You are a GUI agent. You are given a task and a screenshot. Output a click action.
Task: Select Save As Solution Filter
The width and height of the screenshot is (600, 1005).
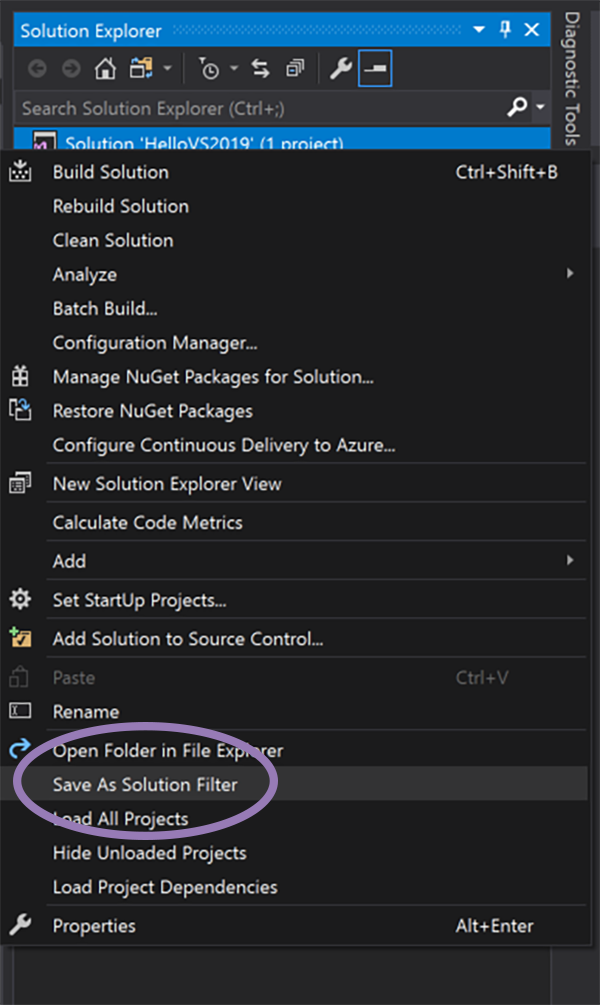click(x=145, y=785)
